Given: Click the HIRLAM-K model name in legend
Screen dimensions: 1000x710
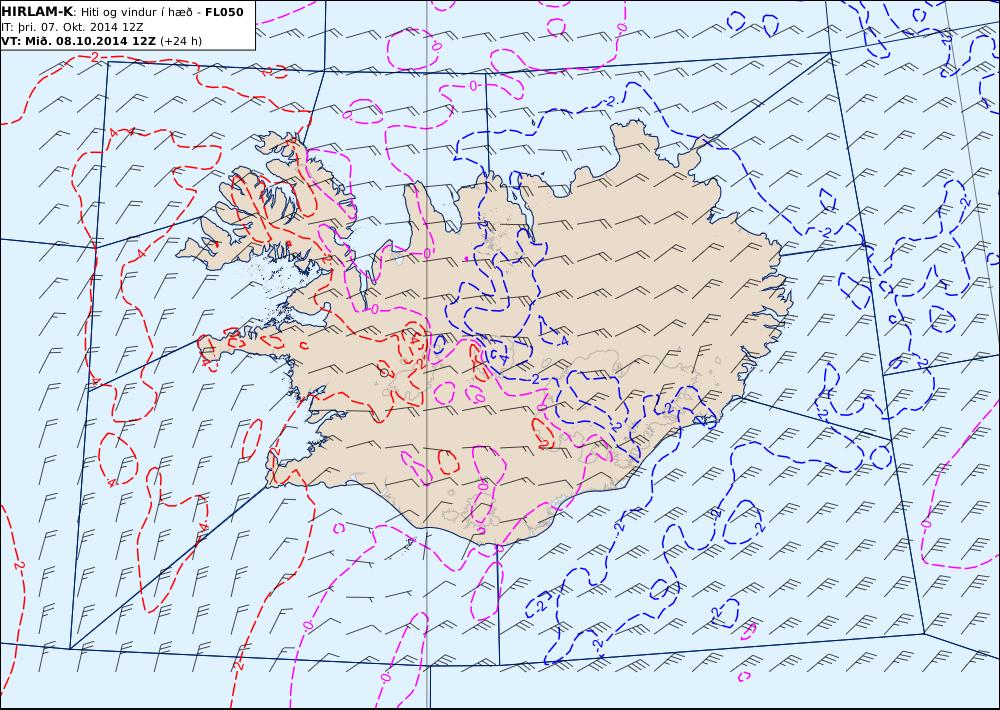Looking at the screenshot, I should point(38,12).
